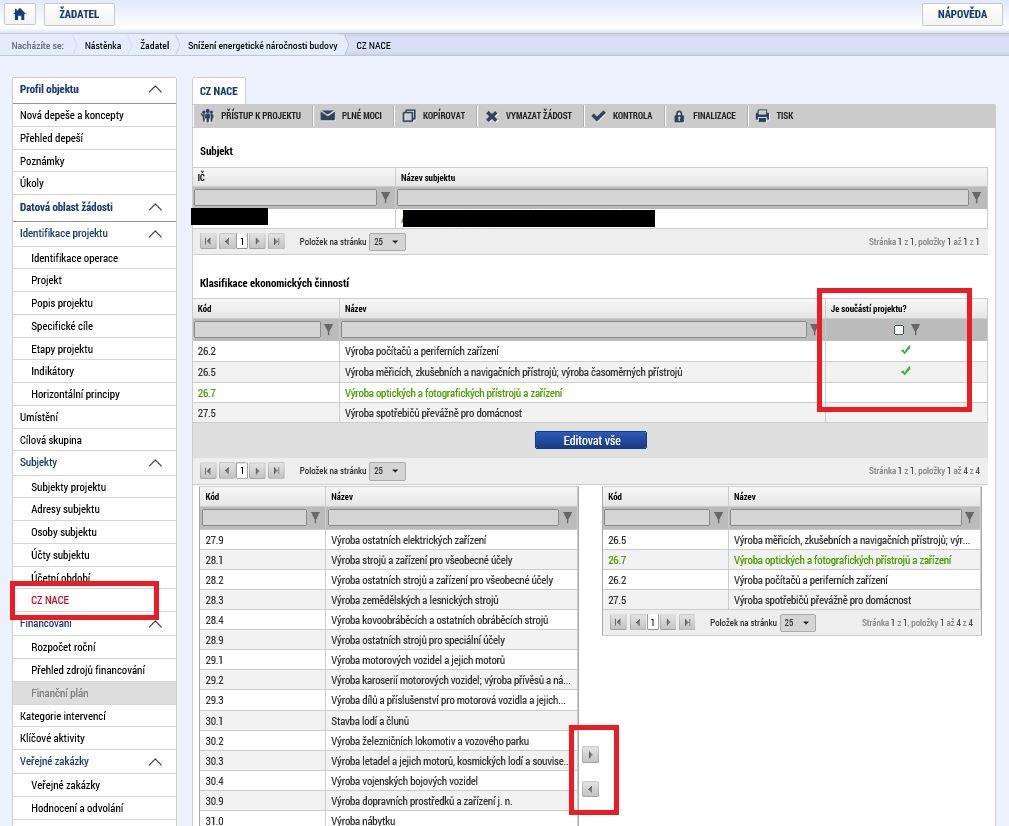This screenshot has height=826, width=1009.
Task: Open Přehled depeší in sidebar
Action: click(x=51, y=138)
